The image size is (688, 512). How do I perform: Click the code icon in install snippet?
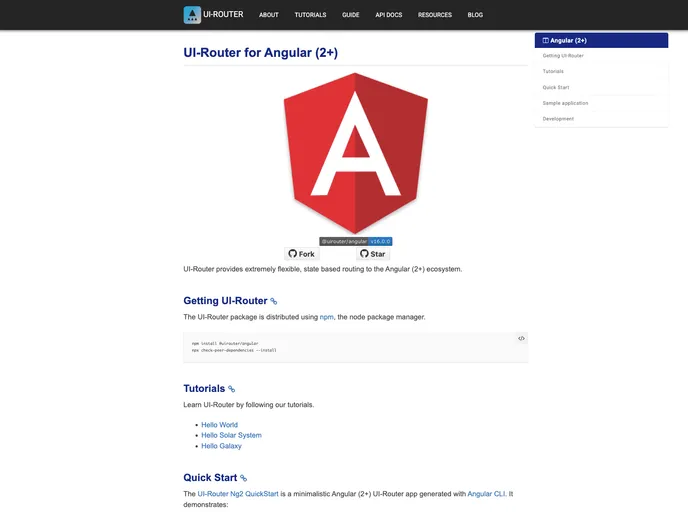click(x=521, y=338)
